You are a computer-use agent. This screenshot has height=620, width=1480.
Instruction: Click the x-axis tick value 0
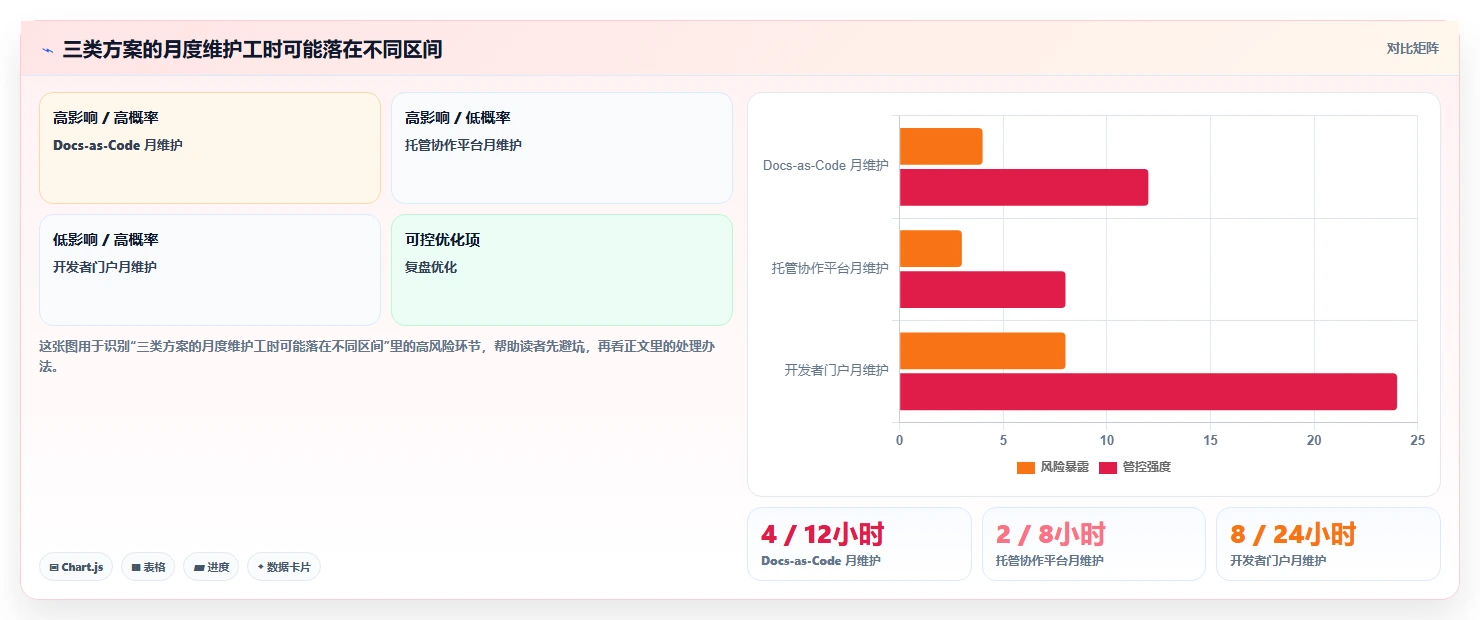(899, 440)
